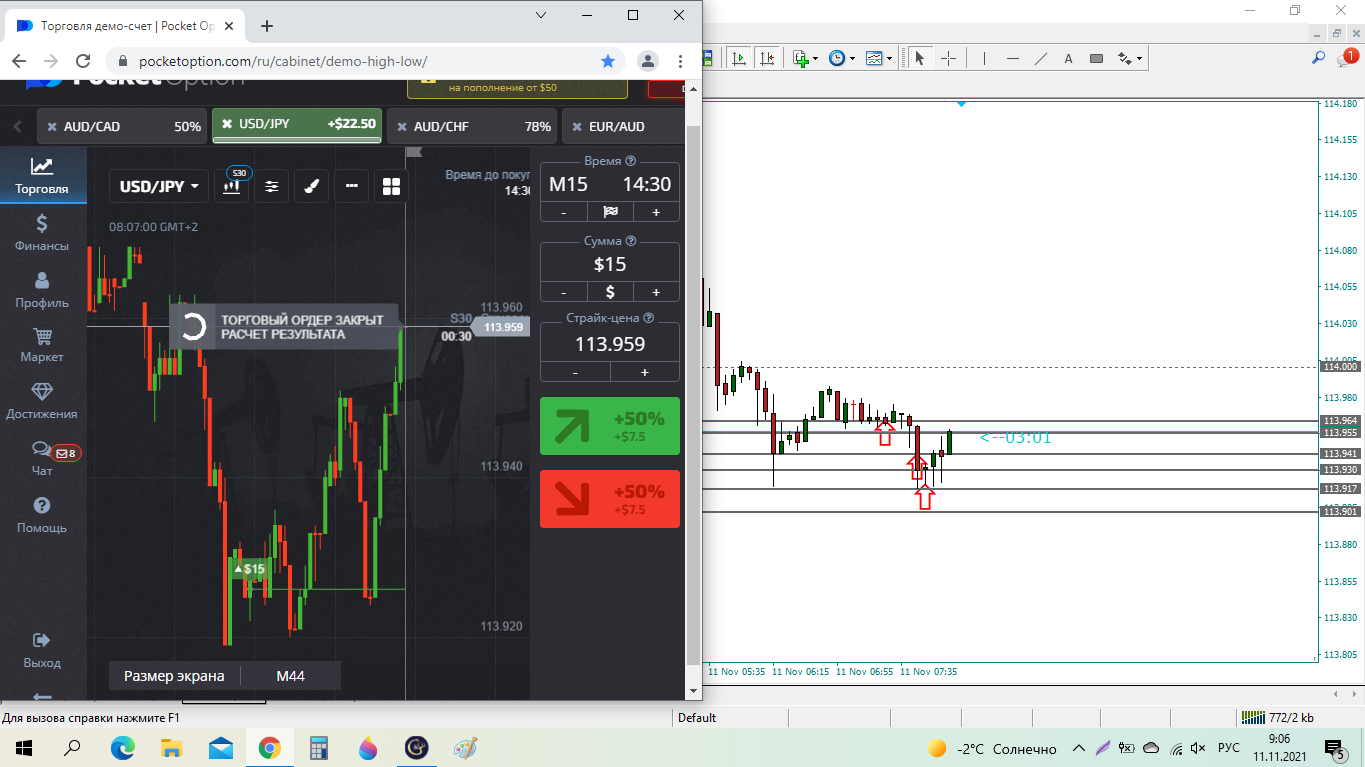The height and width of the screenshot is (767, 1365).
Task: Open the indicators settings sliders icon
Action: [x=271, y=186]
